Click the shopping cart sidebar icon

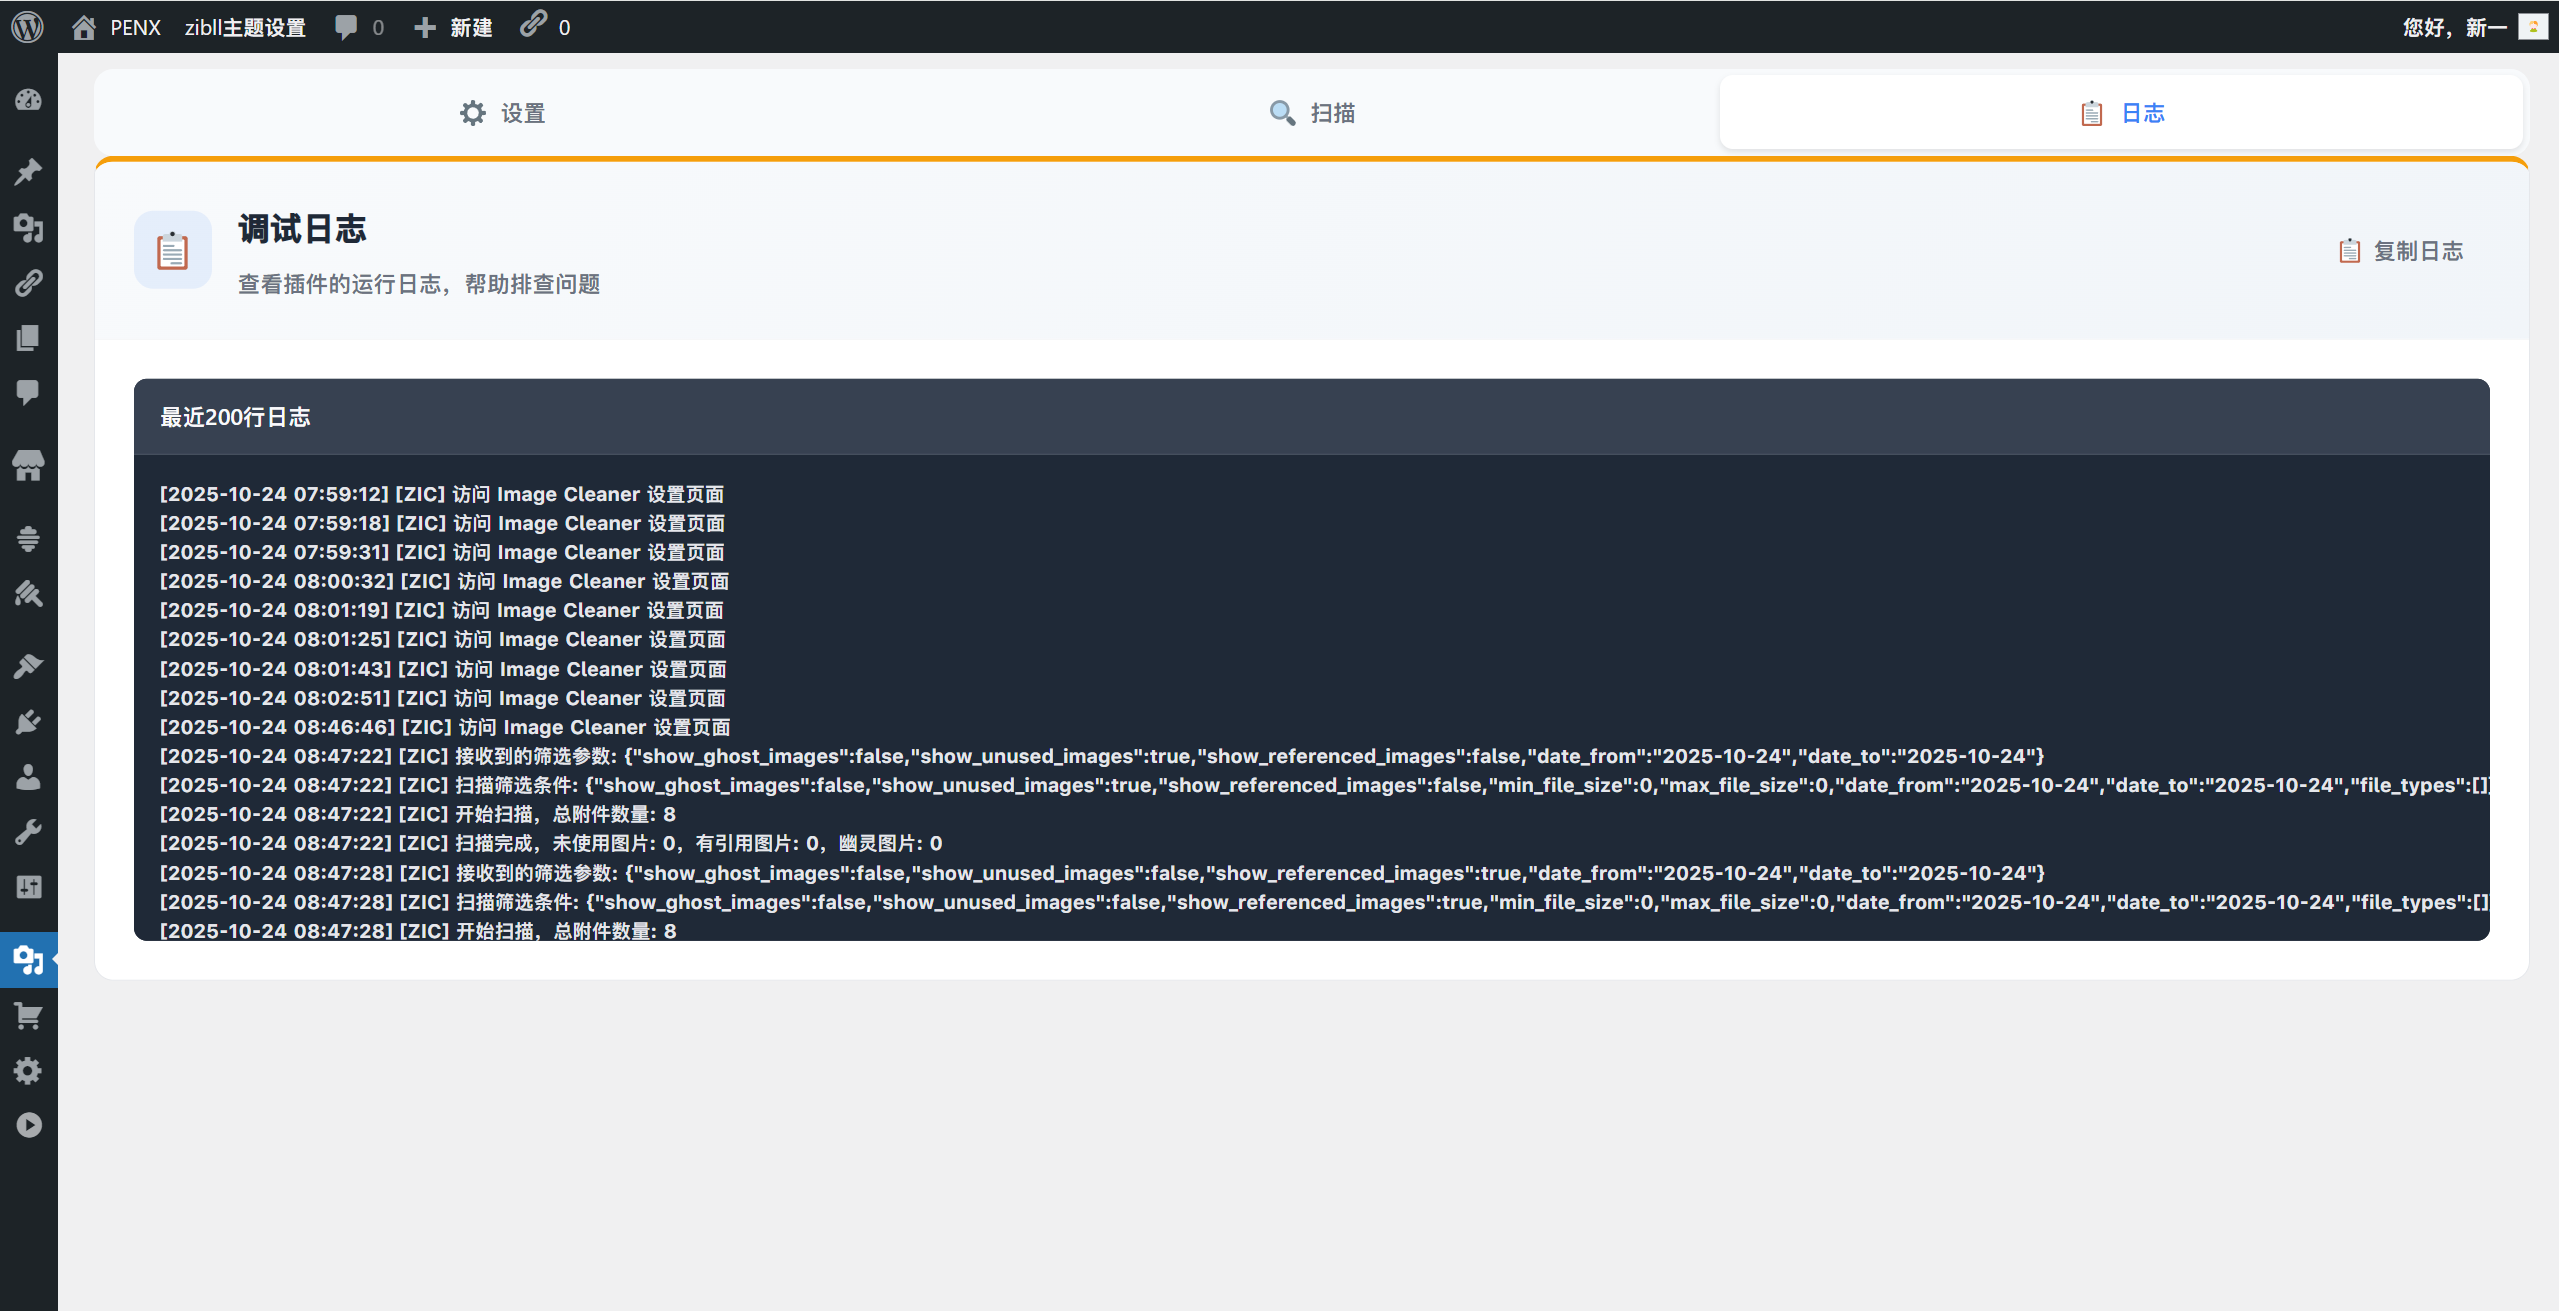[x=28, y=1017]
